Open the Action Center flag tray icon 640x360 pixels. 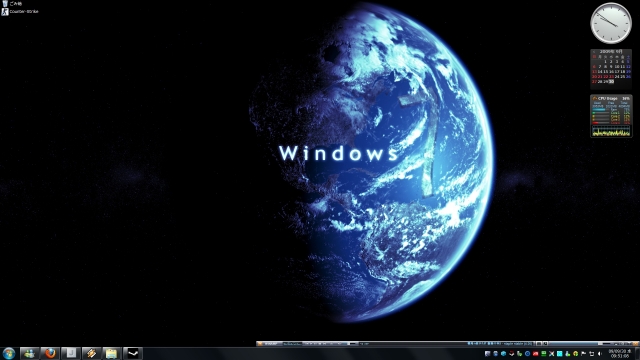(x=583, y=353)
